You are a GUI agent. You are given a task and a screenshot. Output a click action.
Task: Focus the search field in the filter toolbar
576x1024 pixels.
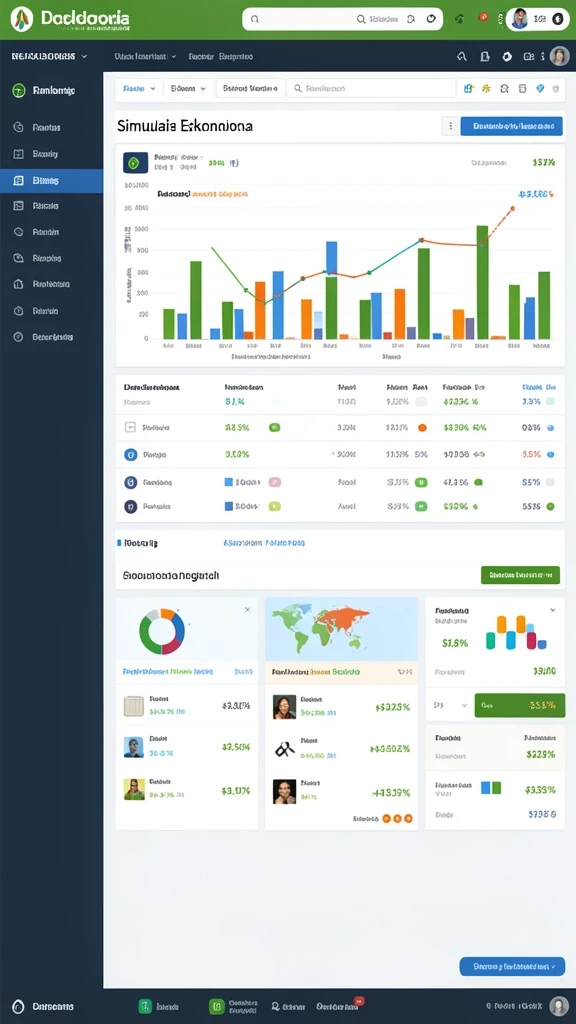tap(371, 88)
